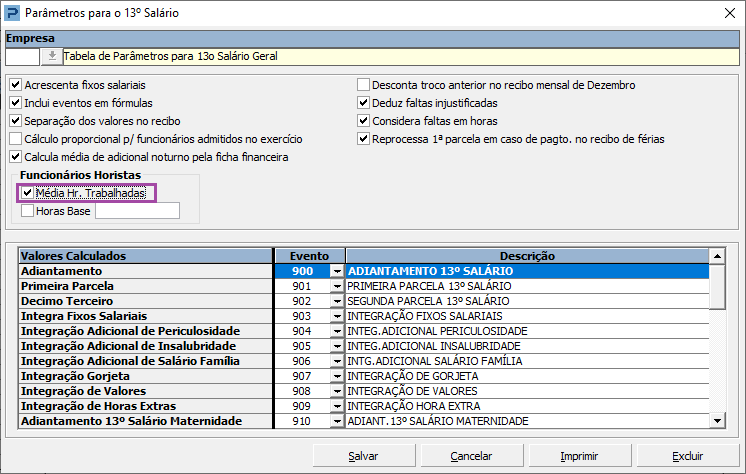
Task: Toggle Separação dos valores no recibo checkbox
Action: click(16, 121)
